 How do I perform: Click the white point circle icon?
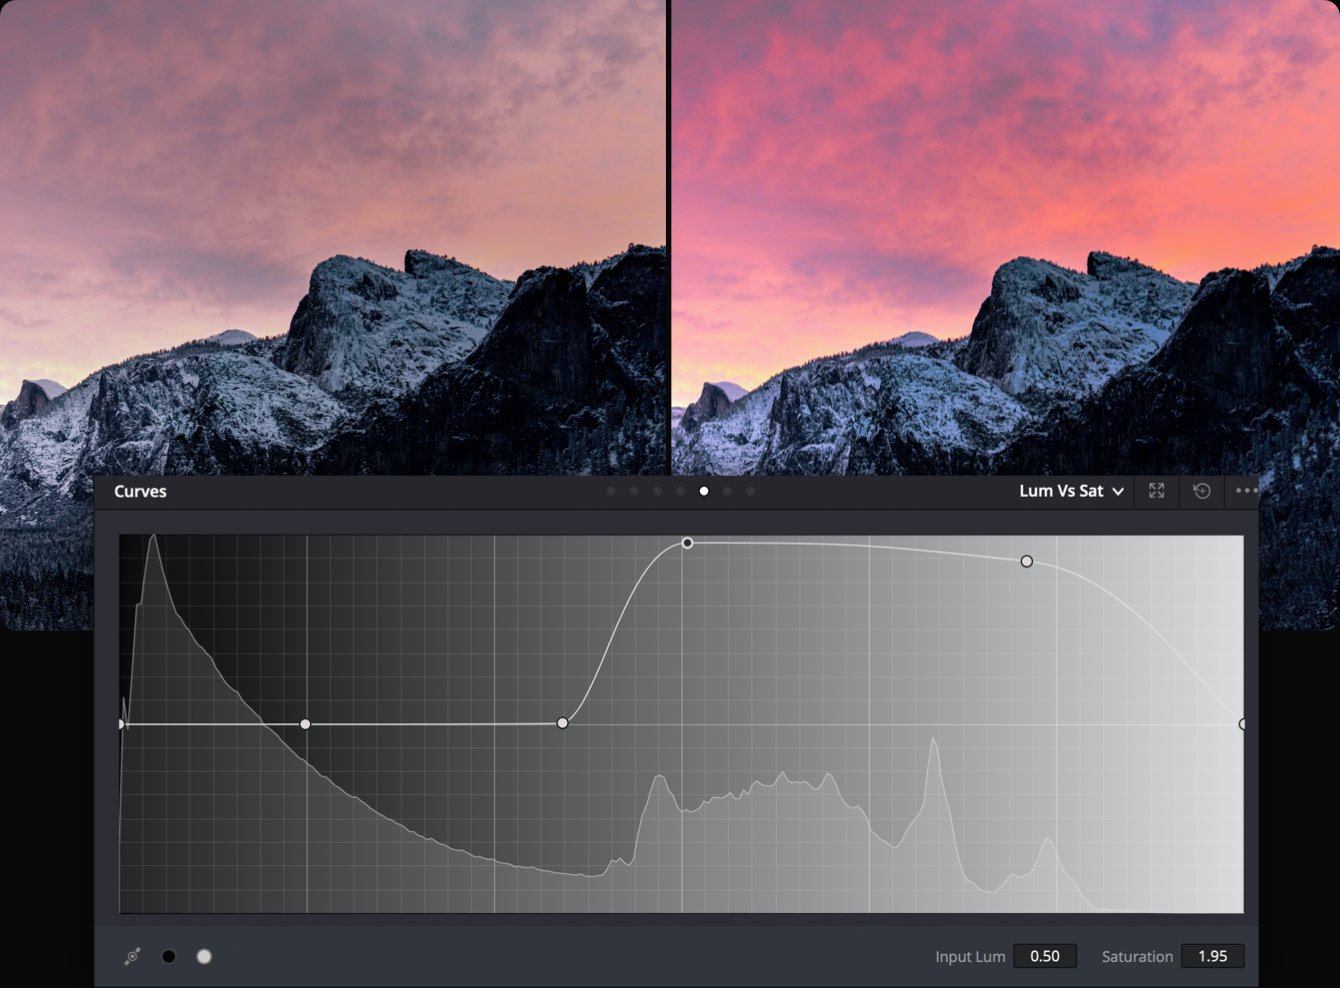pos(204,956)
